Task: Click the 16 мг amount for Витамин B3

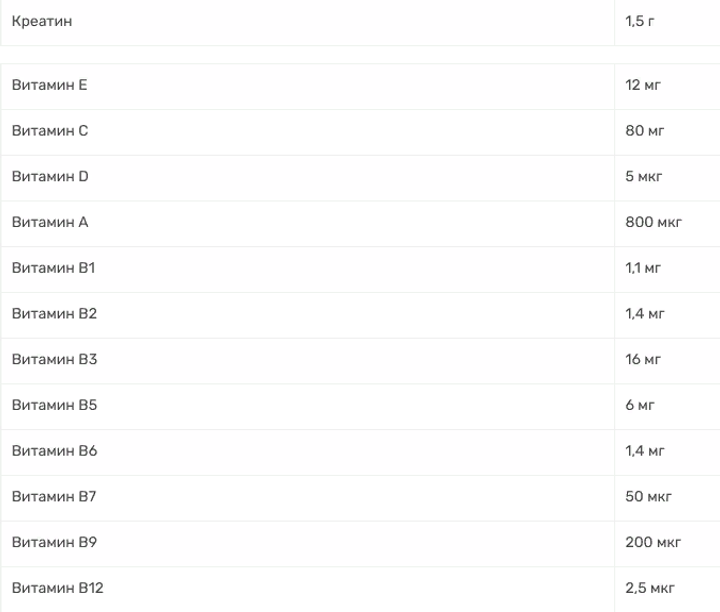Action: click(x=643, y=360)
